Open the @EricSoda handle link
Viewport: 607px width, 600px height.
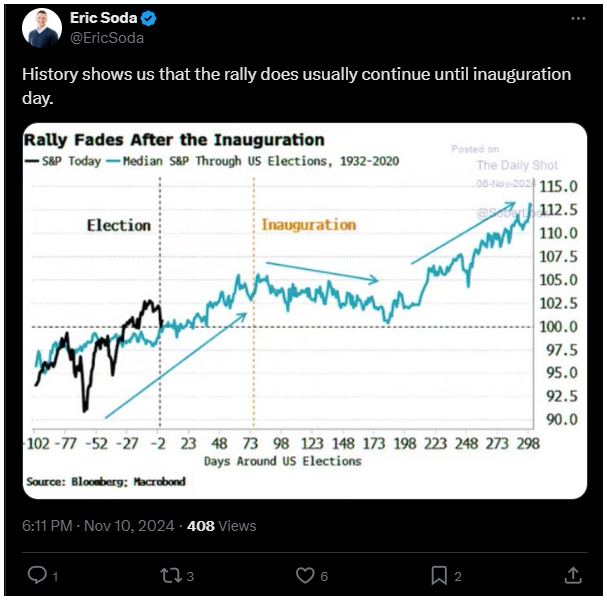[x=107, y=38]
